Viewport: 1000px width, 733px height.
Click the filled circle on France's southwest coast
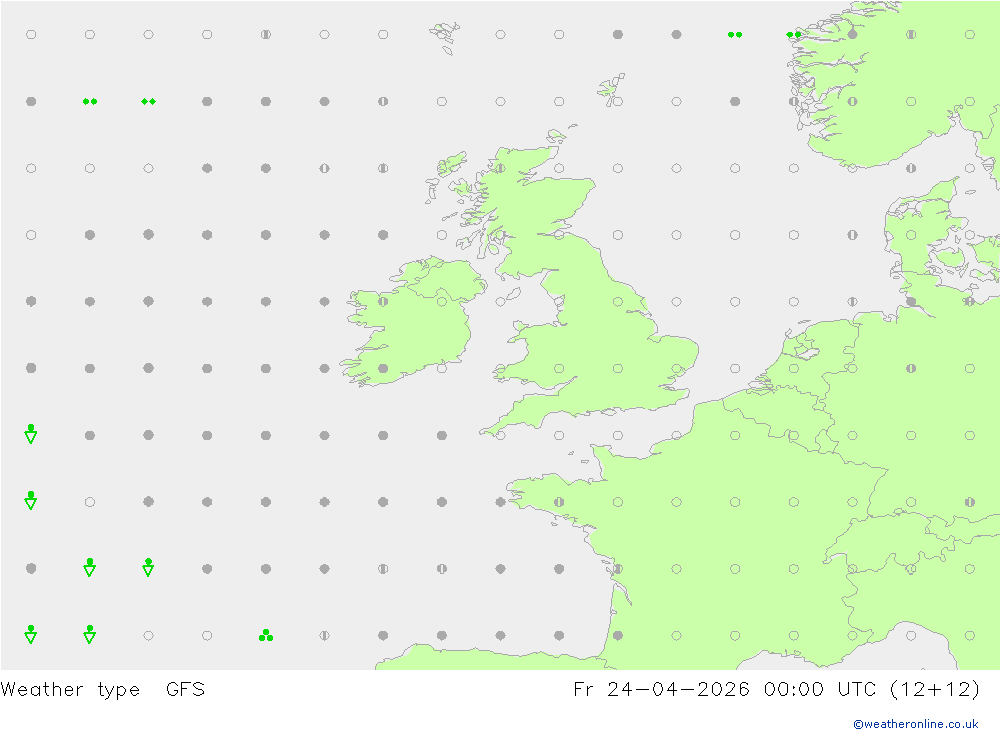[x=618, y=635]
